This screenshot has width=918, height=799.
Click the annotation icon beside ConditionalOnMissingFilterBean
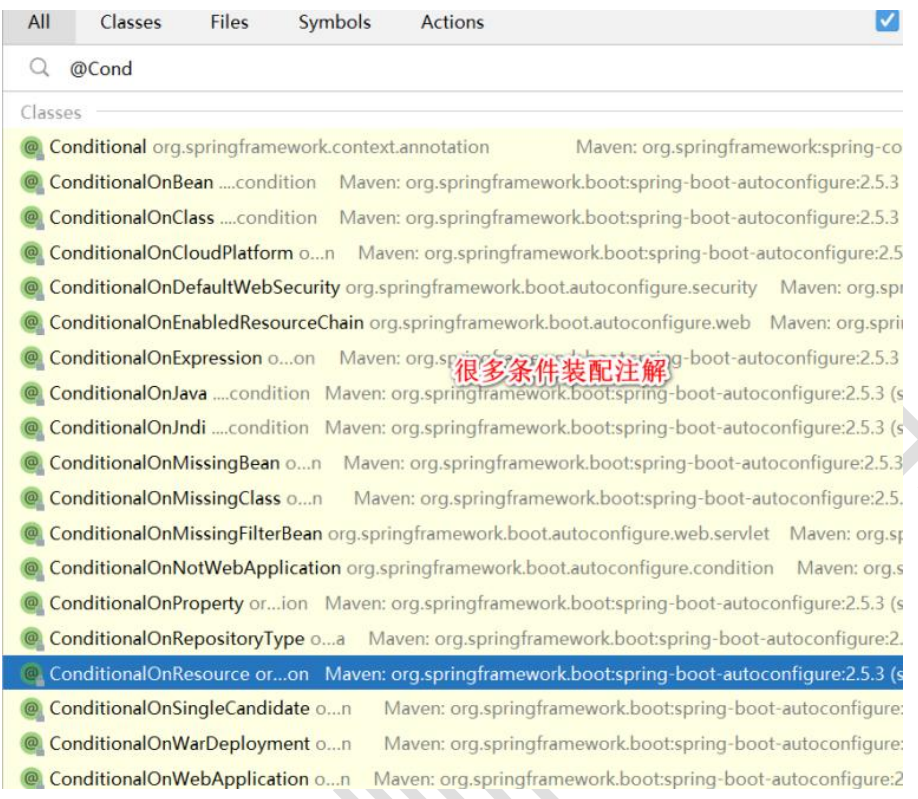pos(32,533)
